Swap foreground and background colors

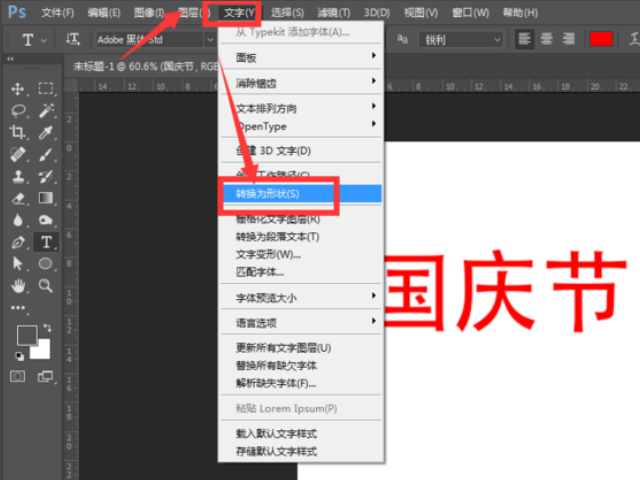coord(48,328)
